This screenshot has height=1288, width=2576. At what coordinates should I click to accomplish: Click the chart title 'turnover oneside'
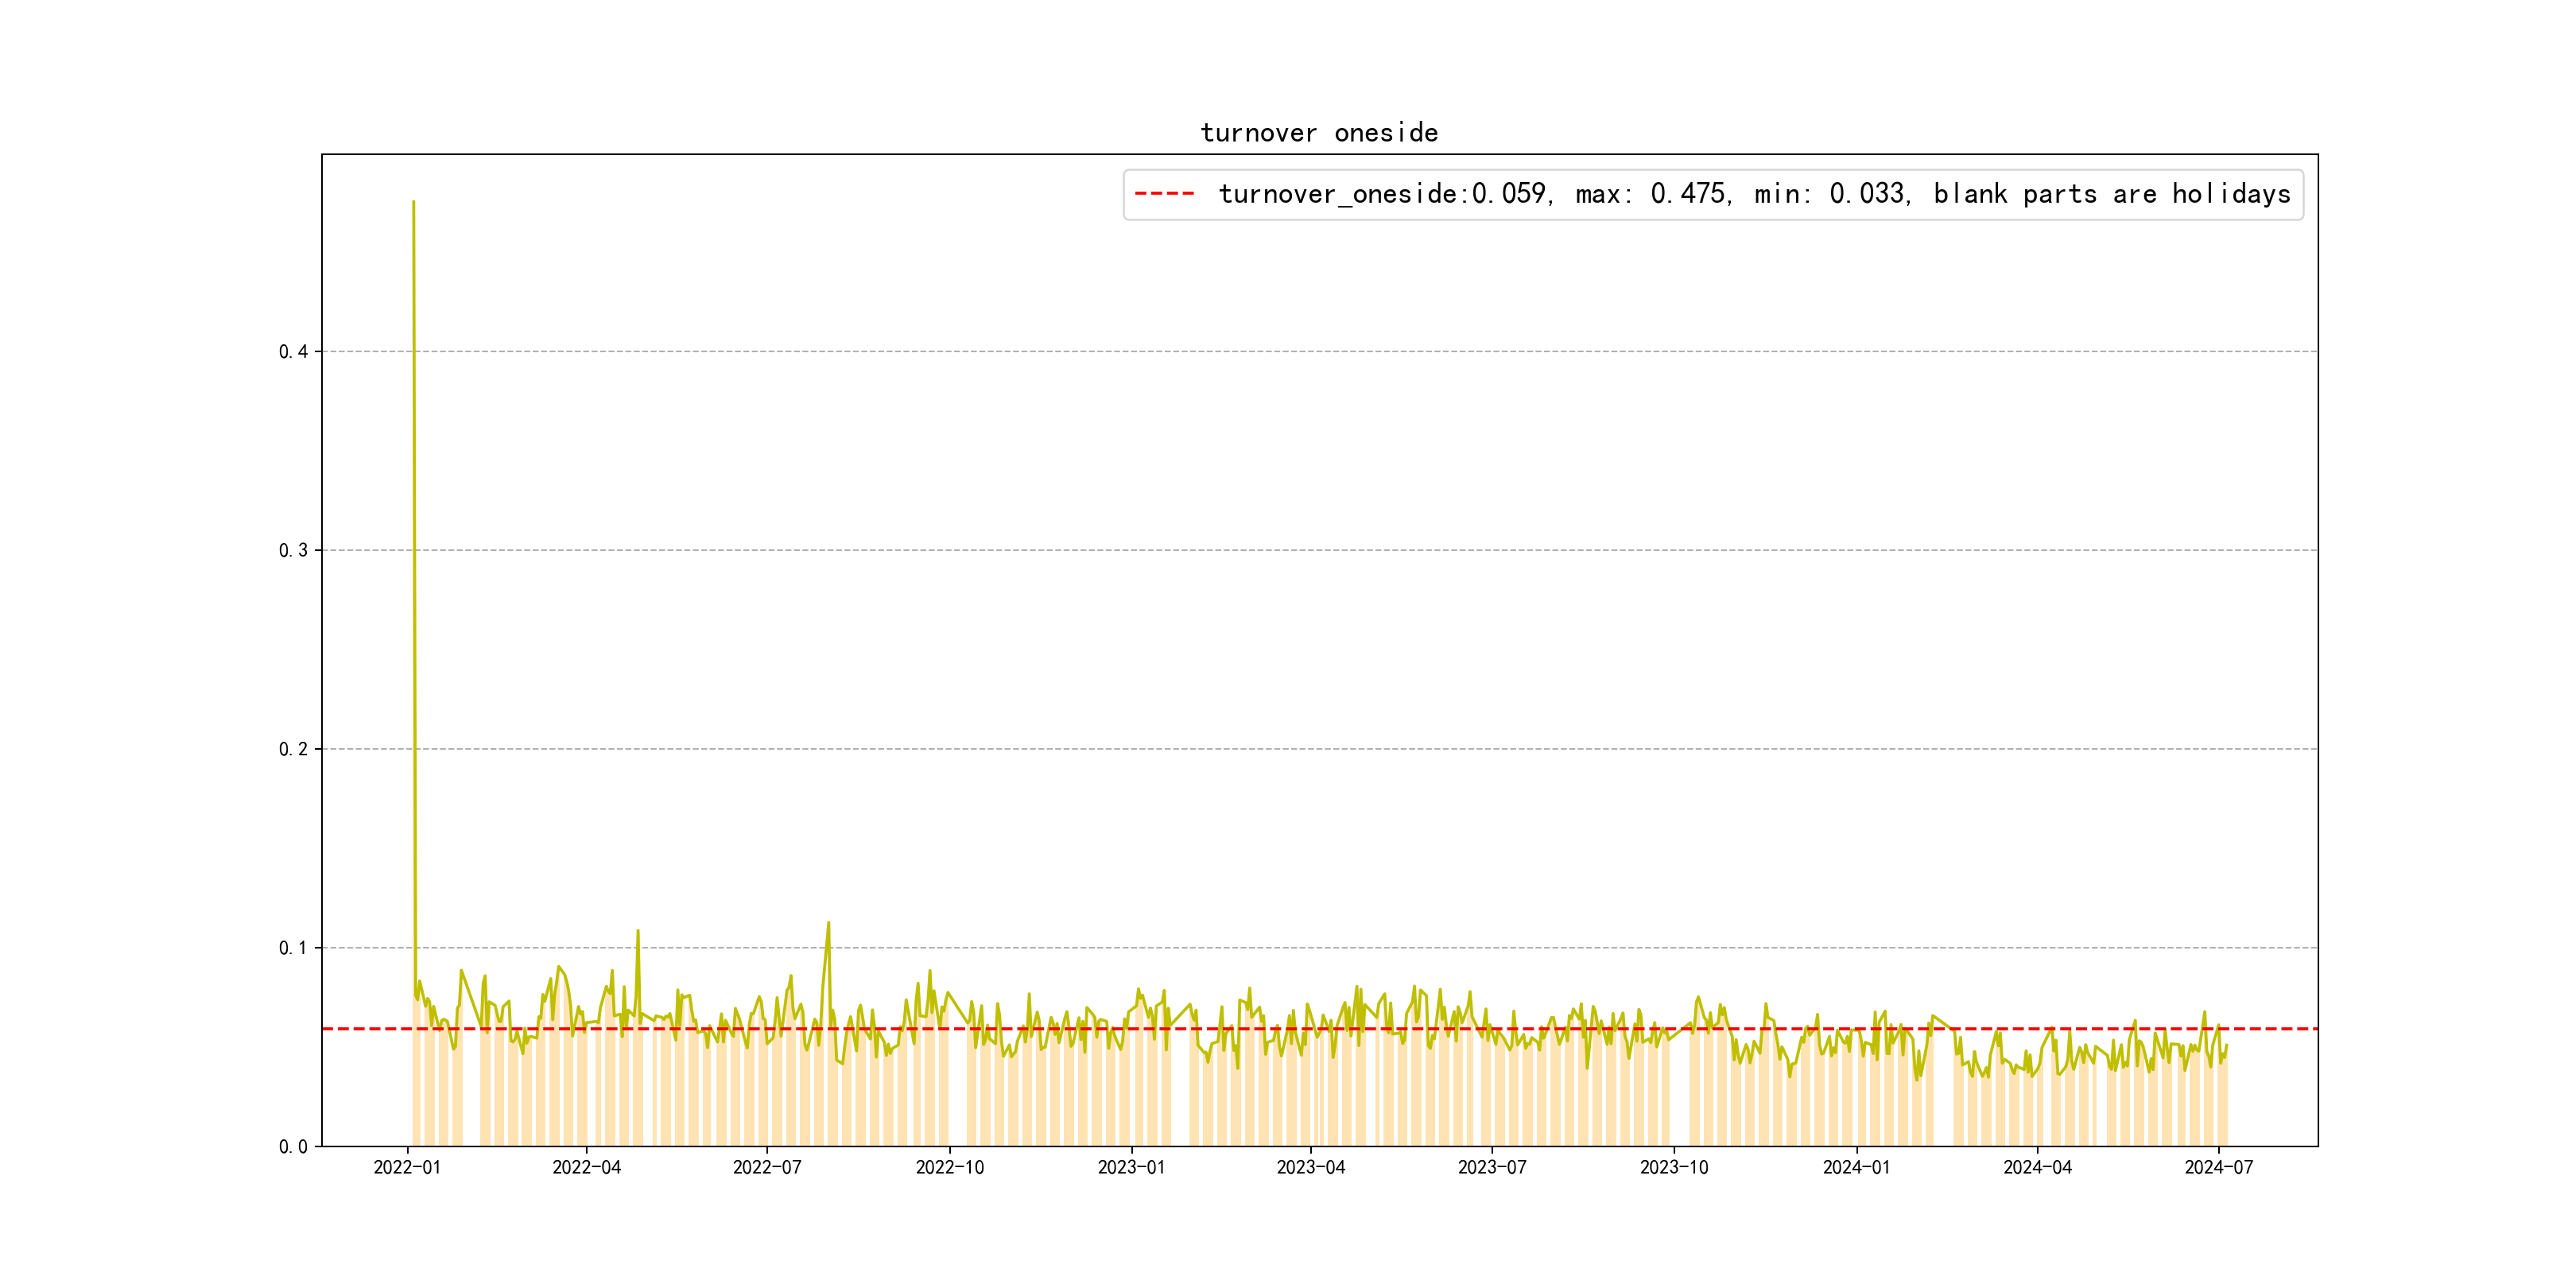tap(1319, 133)
